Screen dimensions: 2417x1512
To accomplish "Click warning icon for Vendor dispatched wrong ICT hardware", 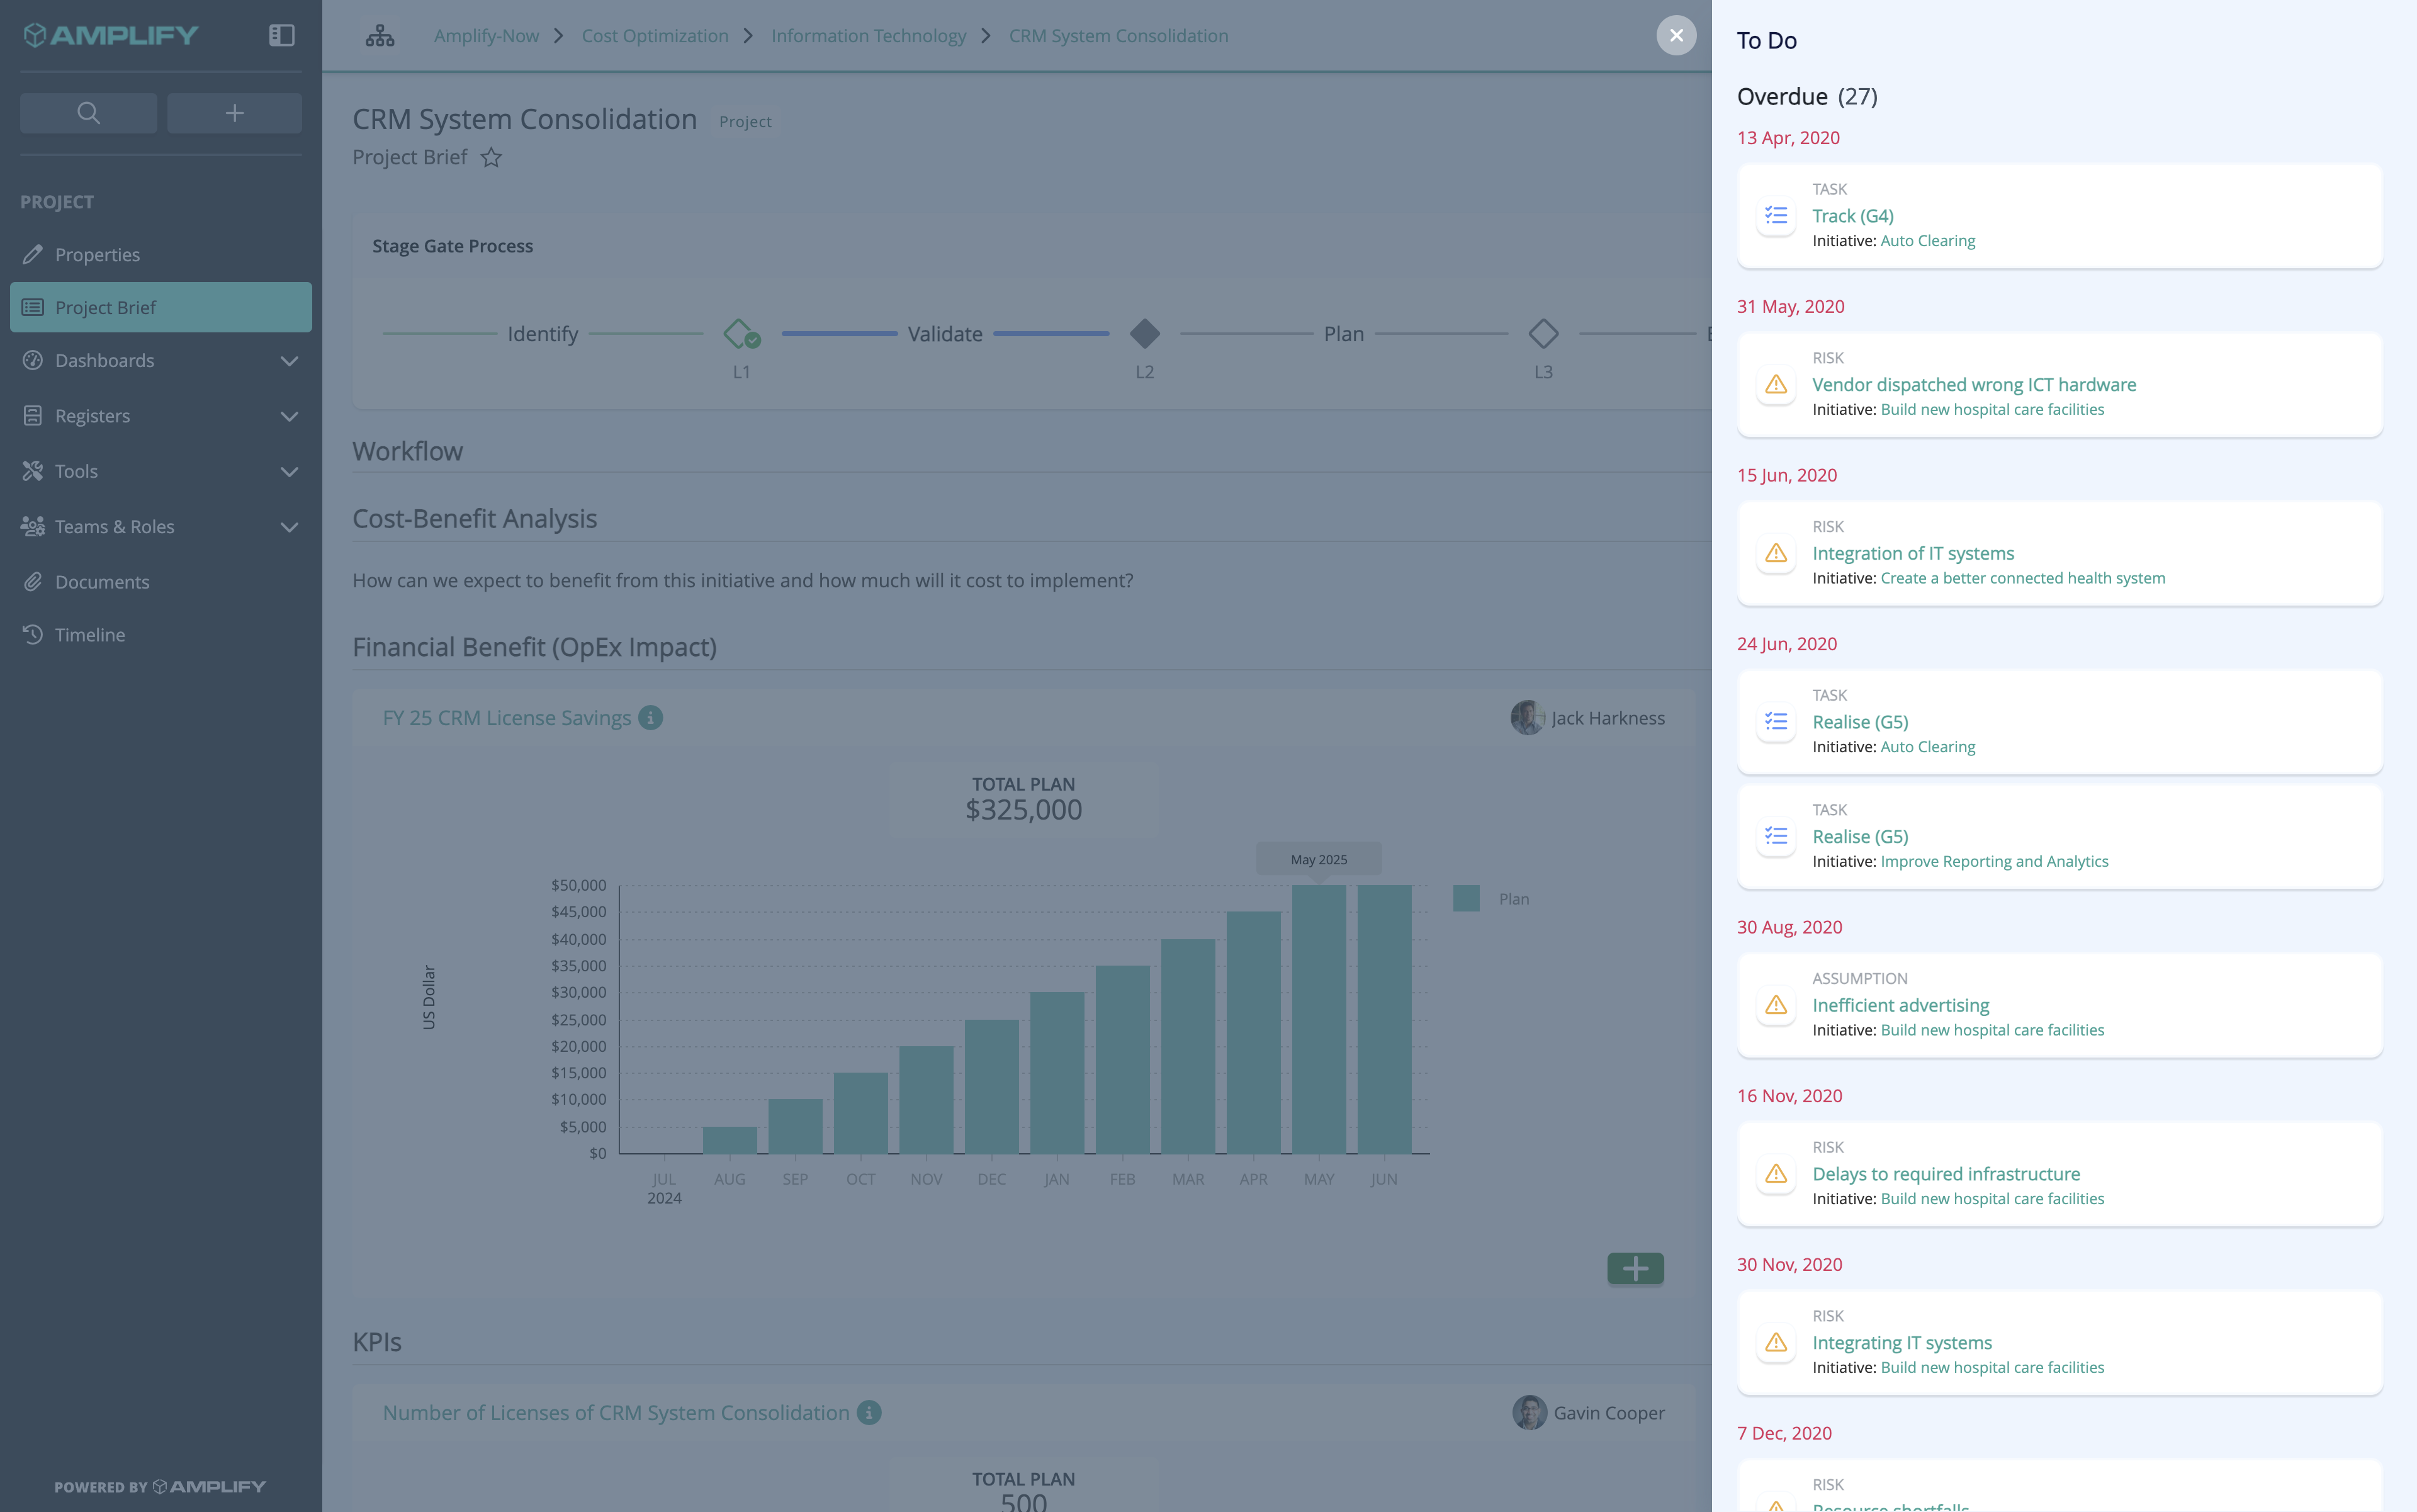I will click(1776, 384).
